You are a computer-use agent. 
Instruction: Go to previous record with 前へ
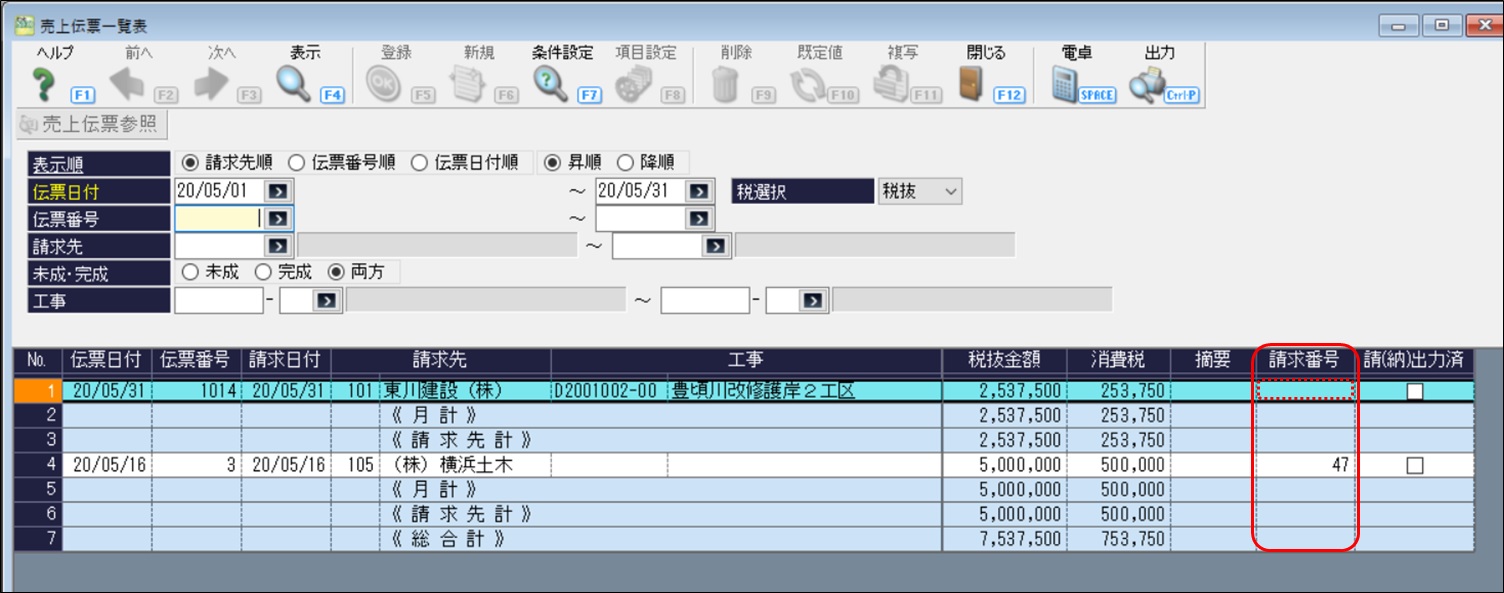point(127,85)
